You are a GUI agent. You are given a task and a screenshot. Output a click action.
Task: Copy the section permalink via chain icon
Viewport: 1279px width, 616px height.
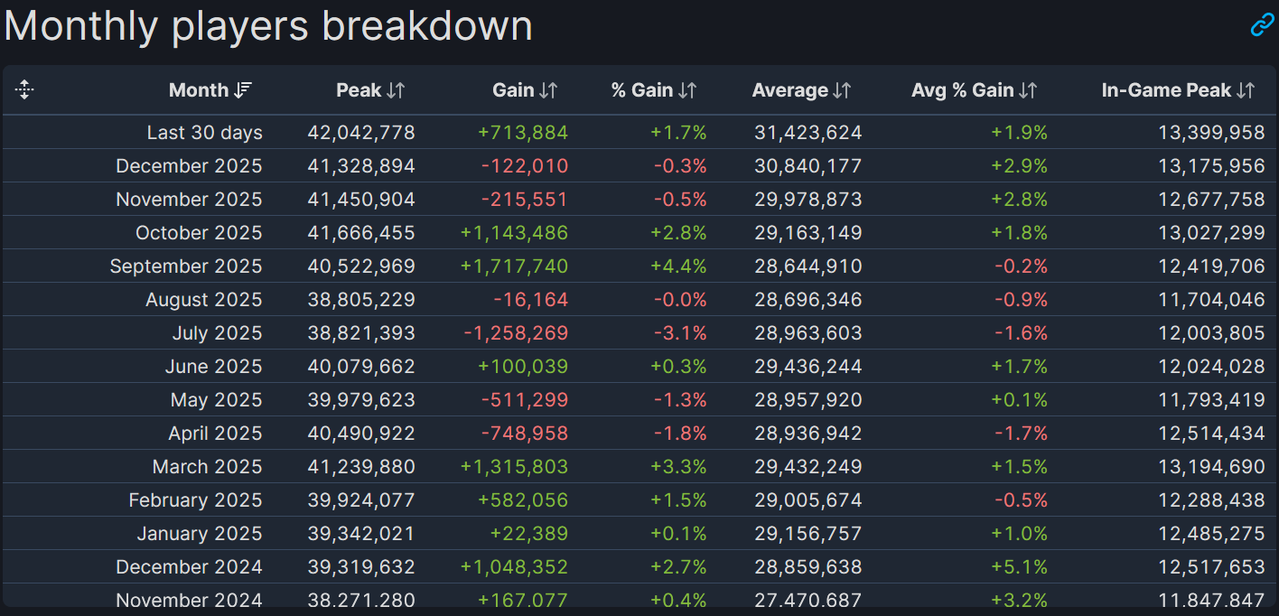point(1262,25)
